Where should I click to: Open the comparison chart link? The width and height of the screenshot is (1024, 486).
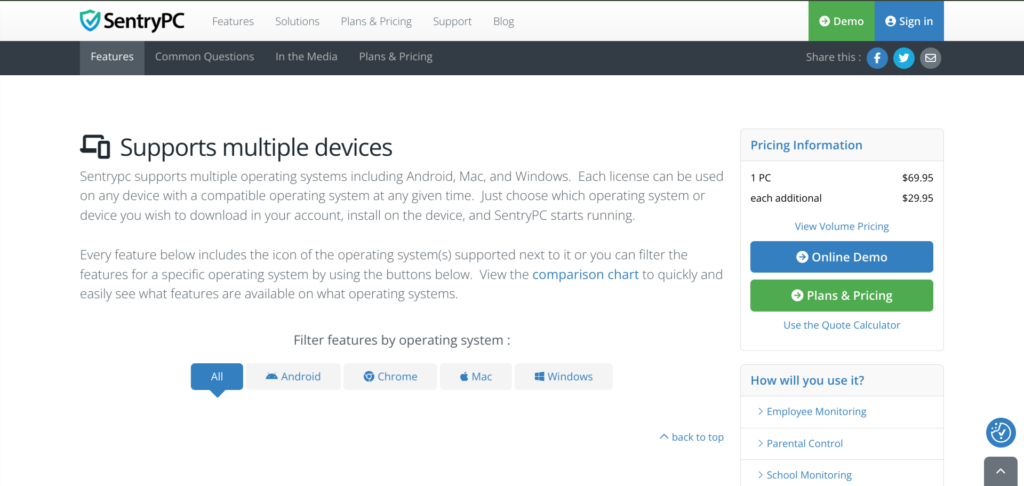[585, 274]
